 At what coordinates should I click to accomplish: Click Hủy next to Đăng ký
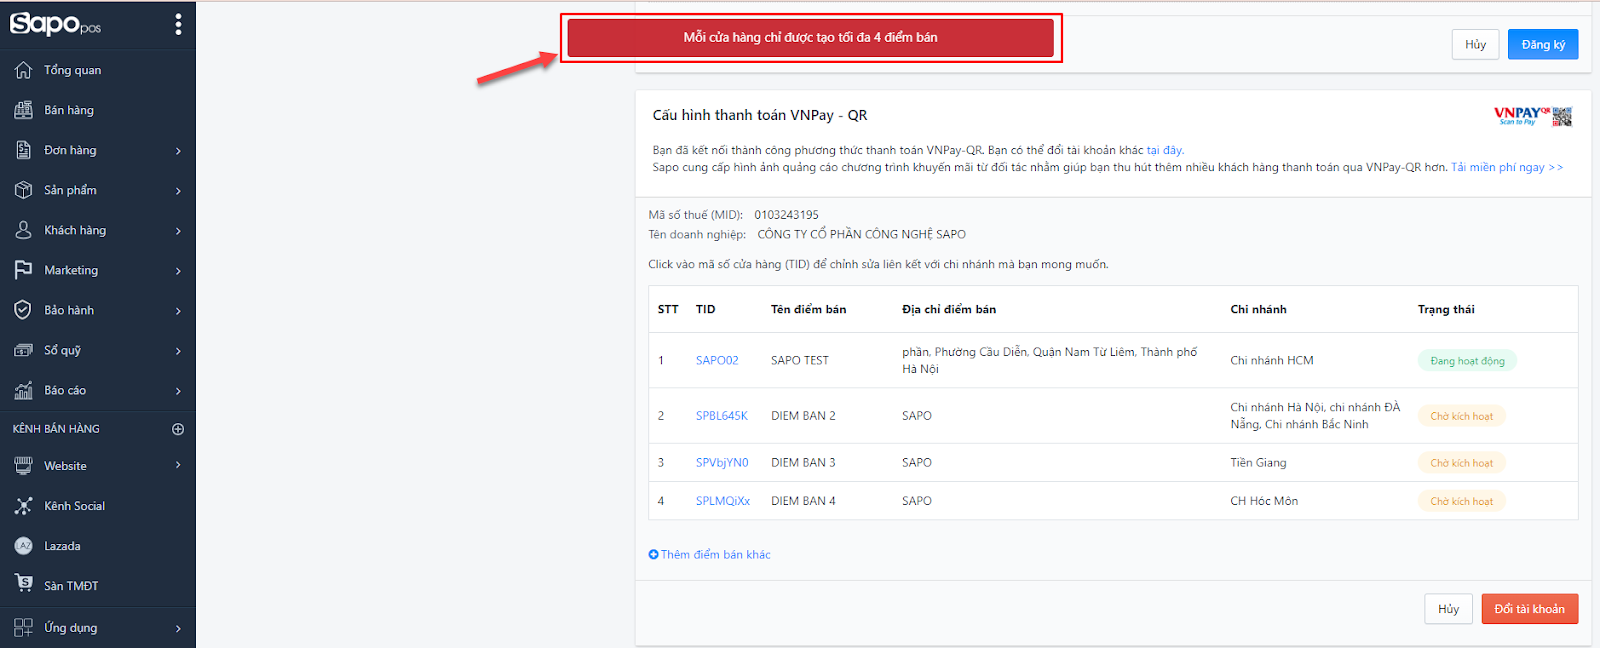coord(1475,44)
